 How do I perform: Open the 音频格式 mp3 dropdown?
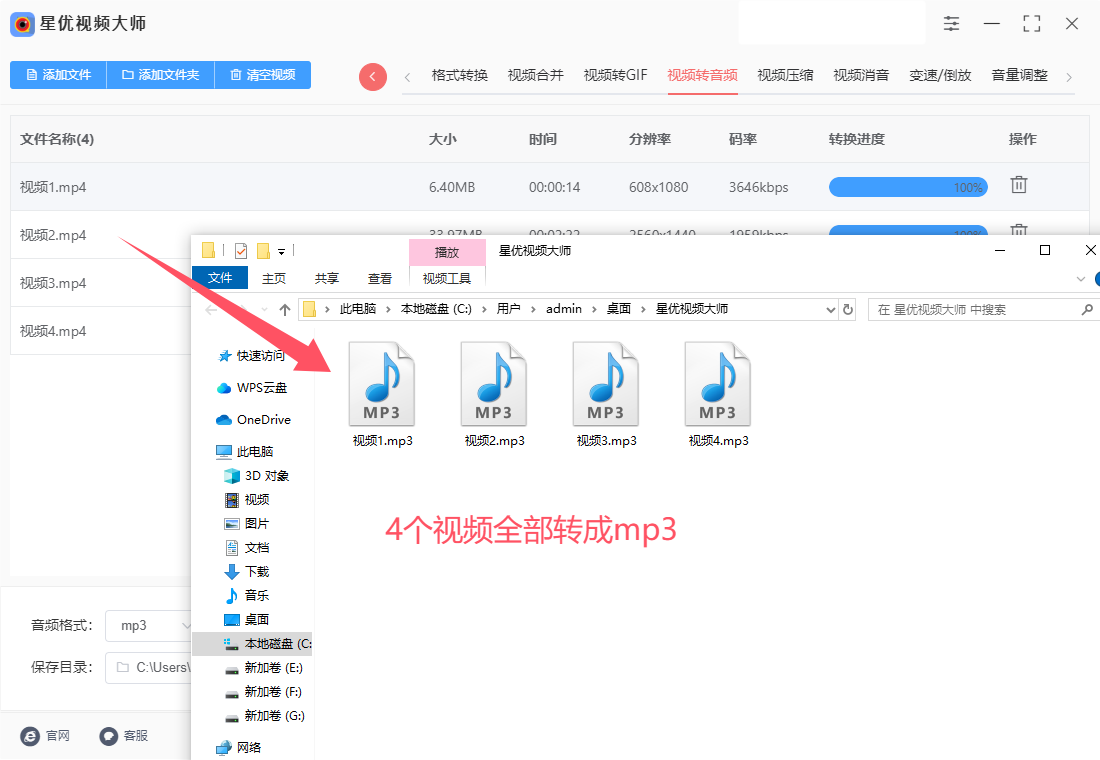pos(148,625)
